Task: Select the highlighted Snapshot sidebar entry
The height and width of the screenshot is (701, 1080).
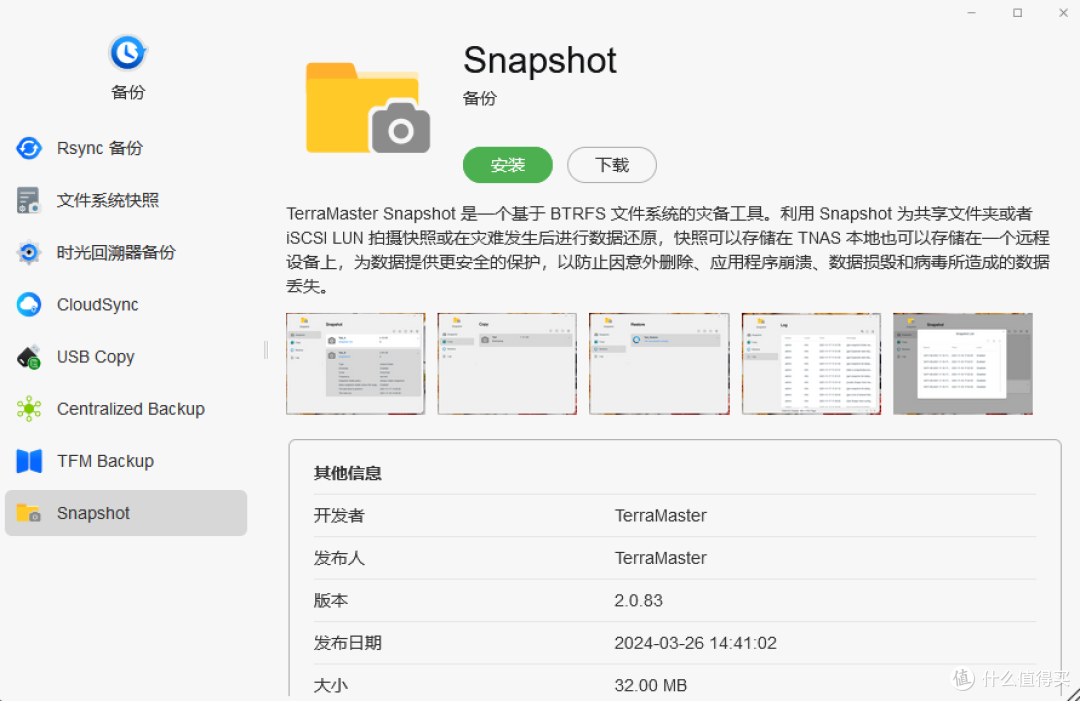Action: tap(126, 513)
